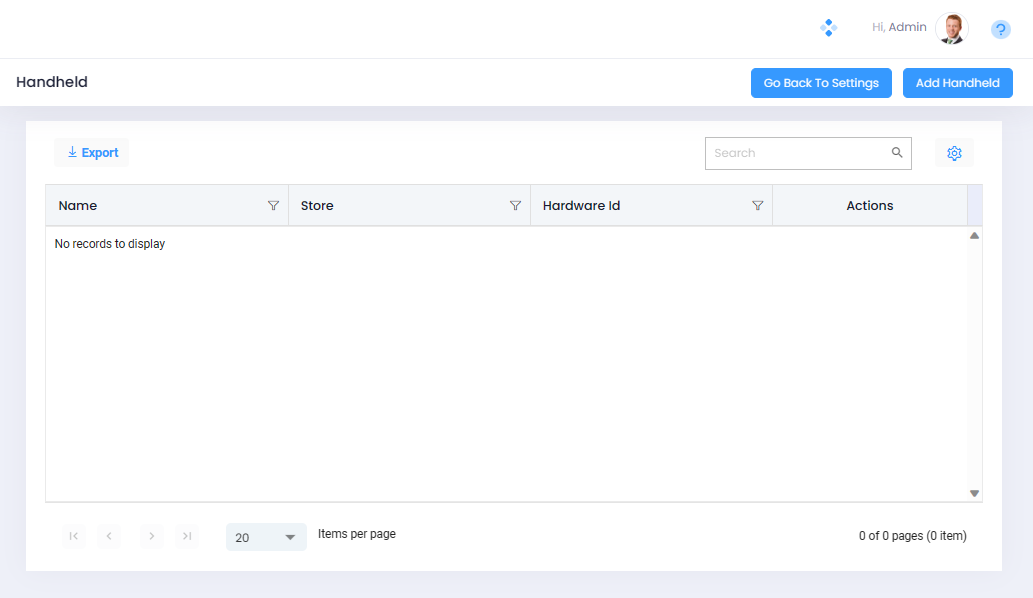
Task: Open the grid settings gear icon
Action: pyautogui.click(x=954, y=153)
